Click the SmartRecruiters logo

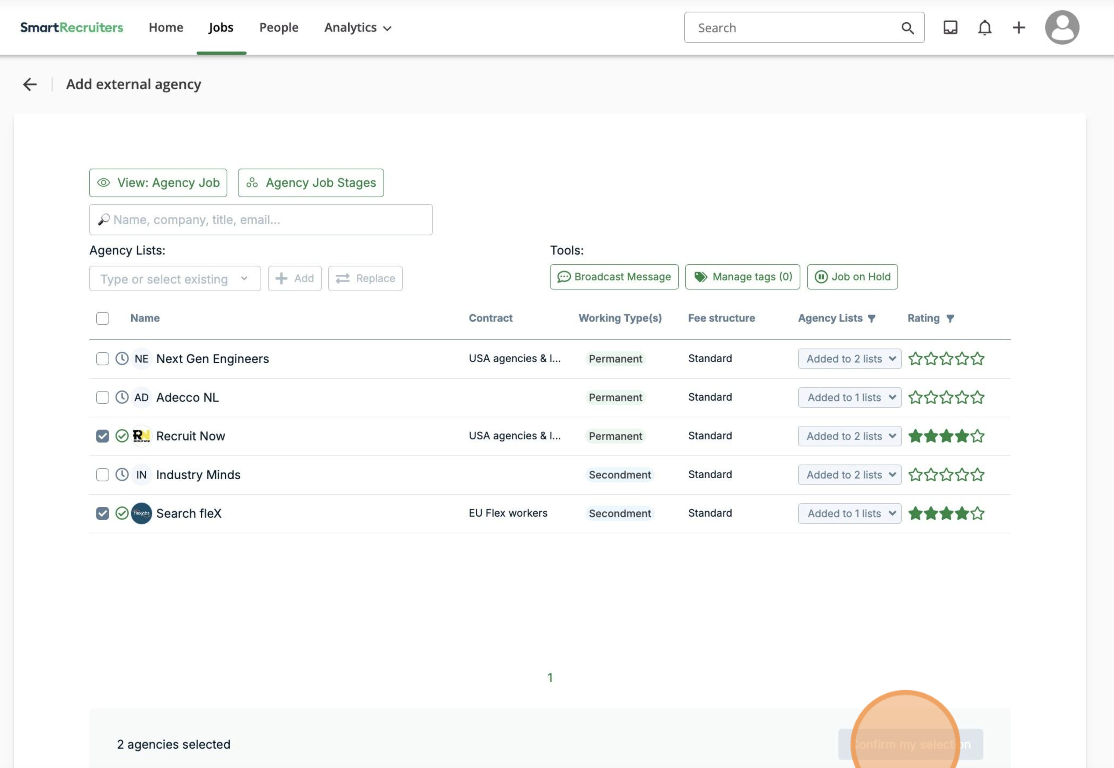pos(72,28)
